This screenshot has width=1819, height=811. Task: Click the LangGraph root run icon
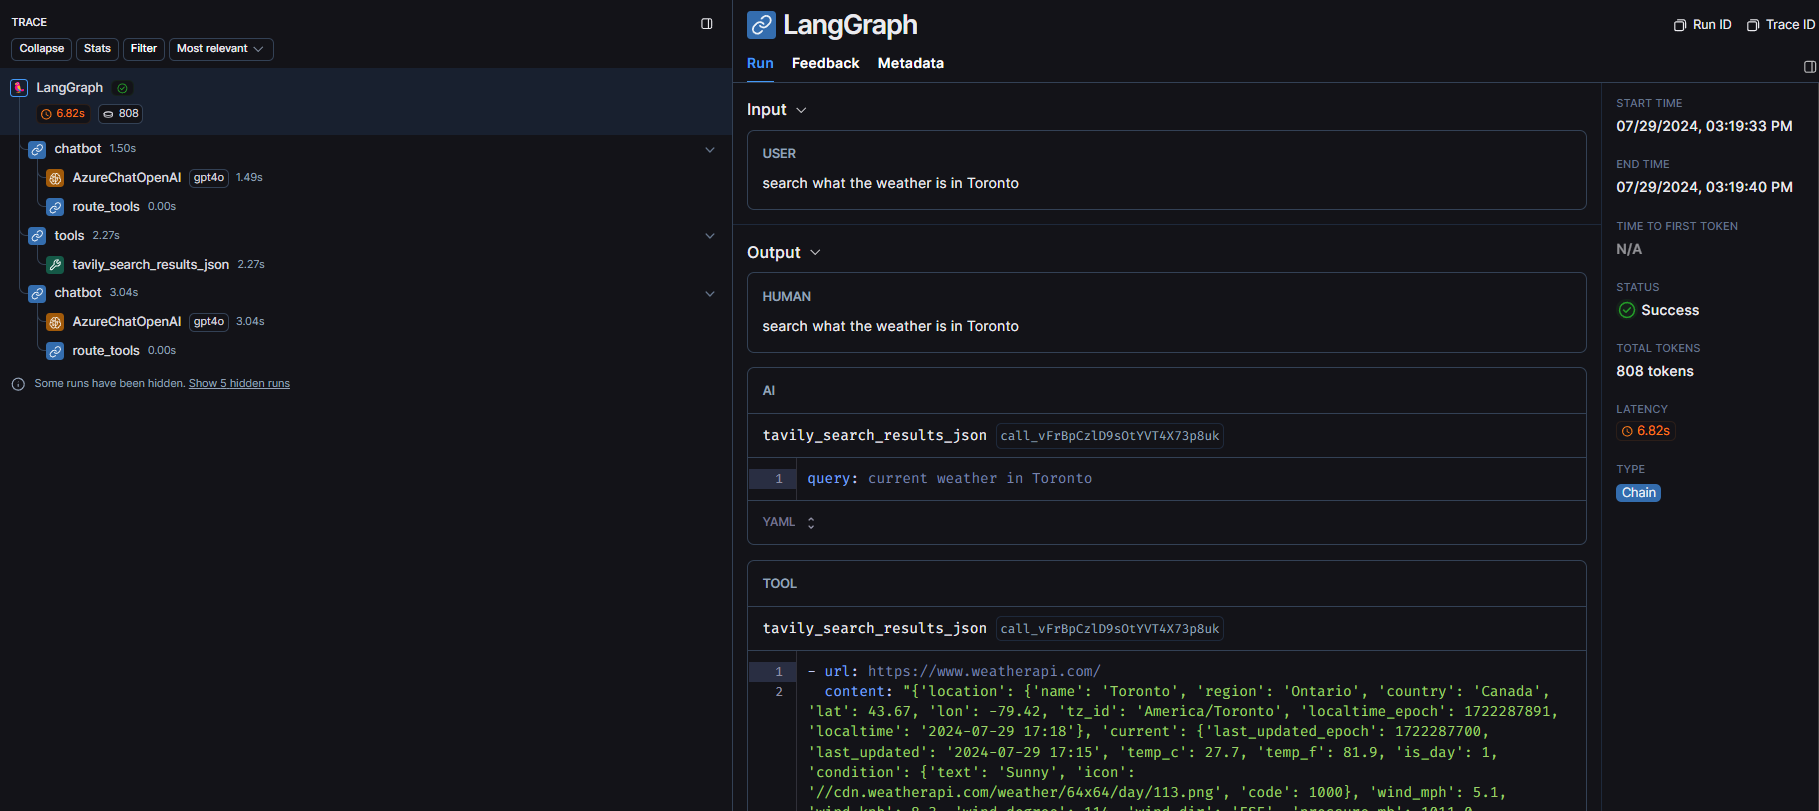coord(19,88)
